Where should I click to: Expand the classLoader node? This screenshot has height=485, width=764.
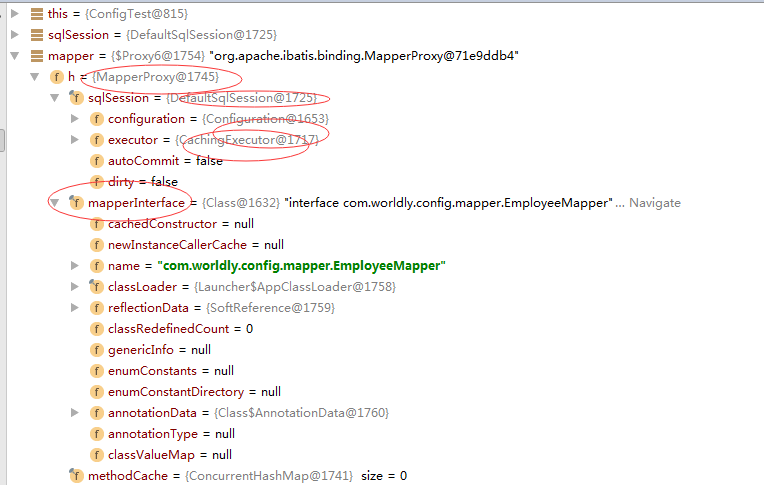click(75, 287)
